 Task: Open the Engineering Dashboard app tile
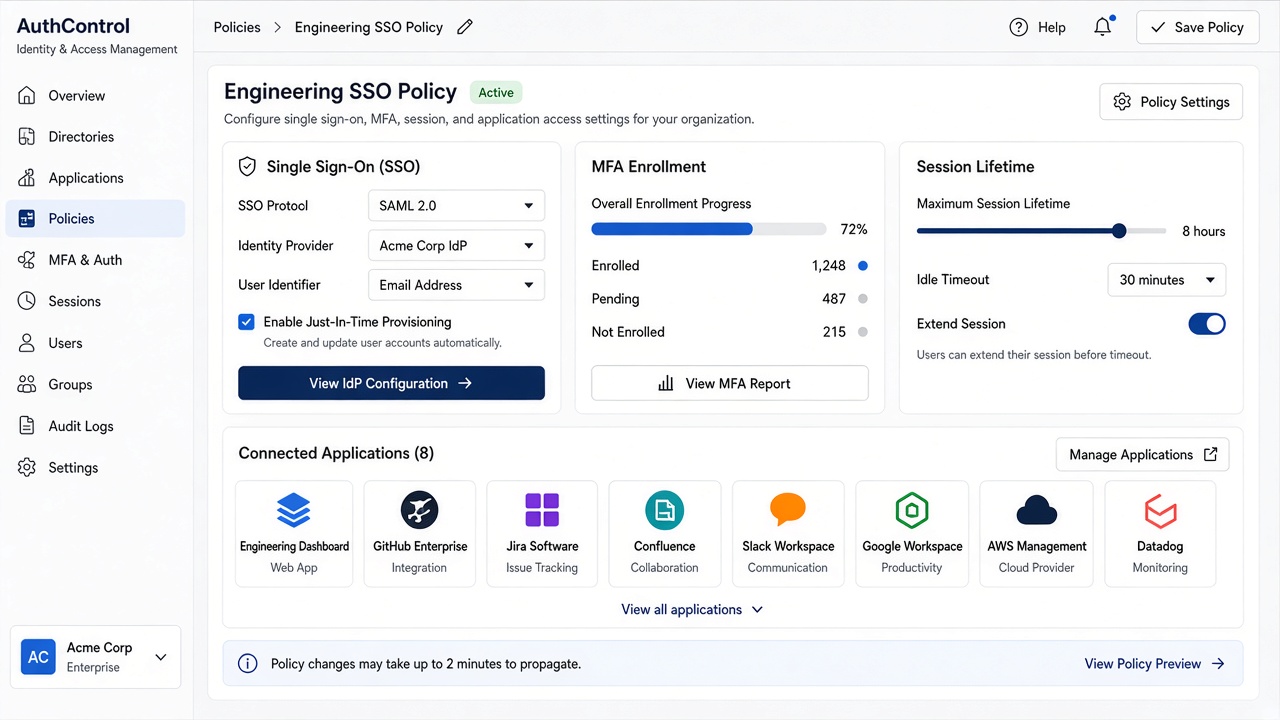[294, 533]
